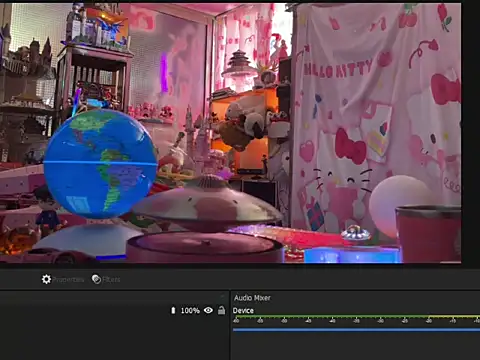The image size is (480, 360).
Task: Click the battery level icon
Action: coord(173,310)
